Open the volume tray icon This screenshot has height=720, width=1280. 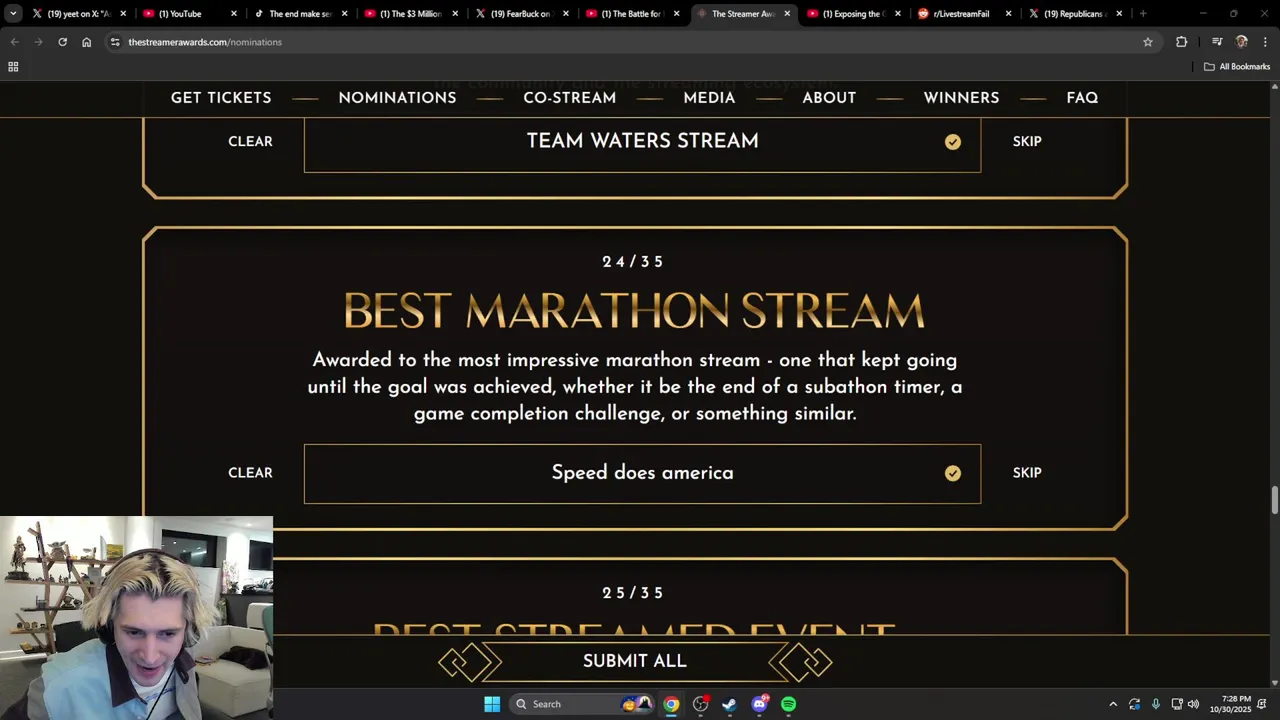pos(1193,704)
